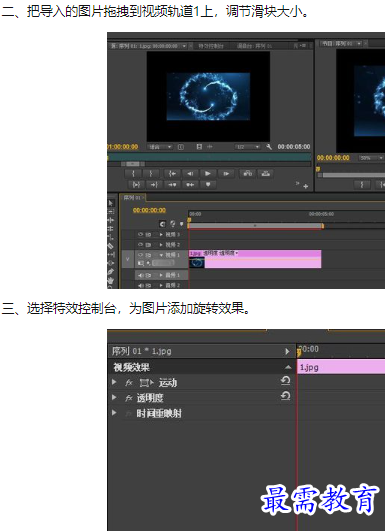Select the Slip tool
385x531 pixels.
pos(111,255)
